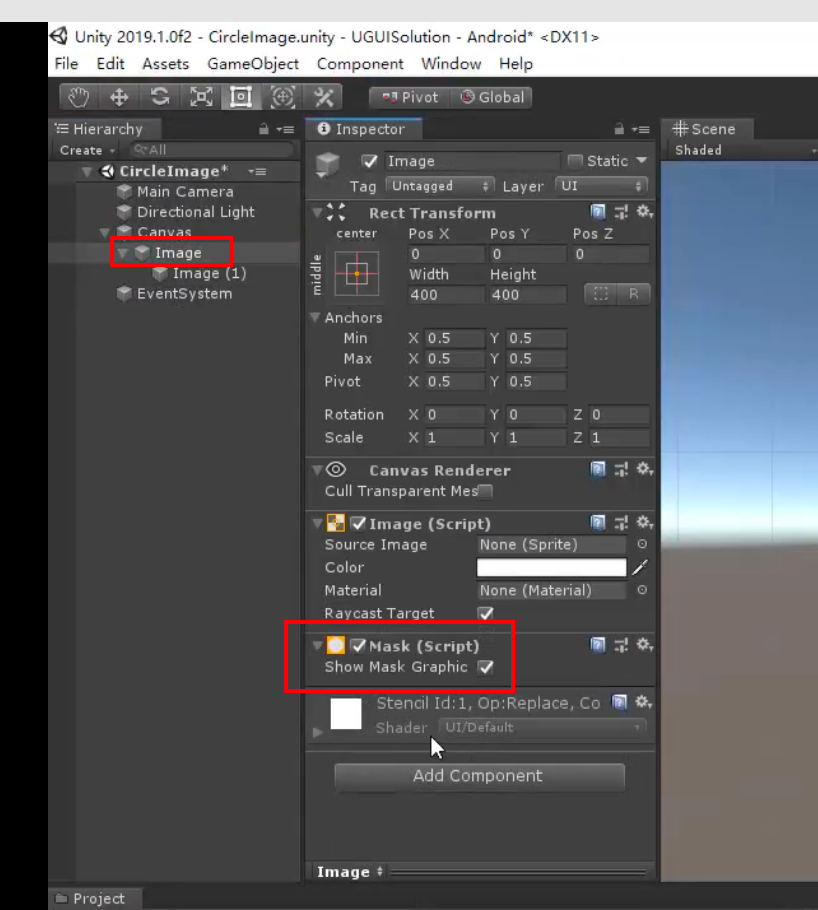Disable the Image Script component

point(358,523)
